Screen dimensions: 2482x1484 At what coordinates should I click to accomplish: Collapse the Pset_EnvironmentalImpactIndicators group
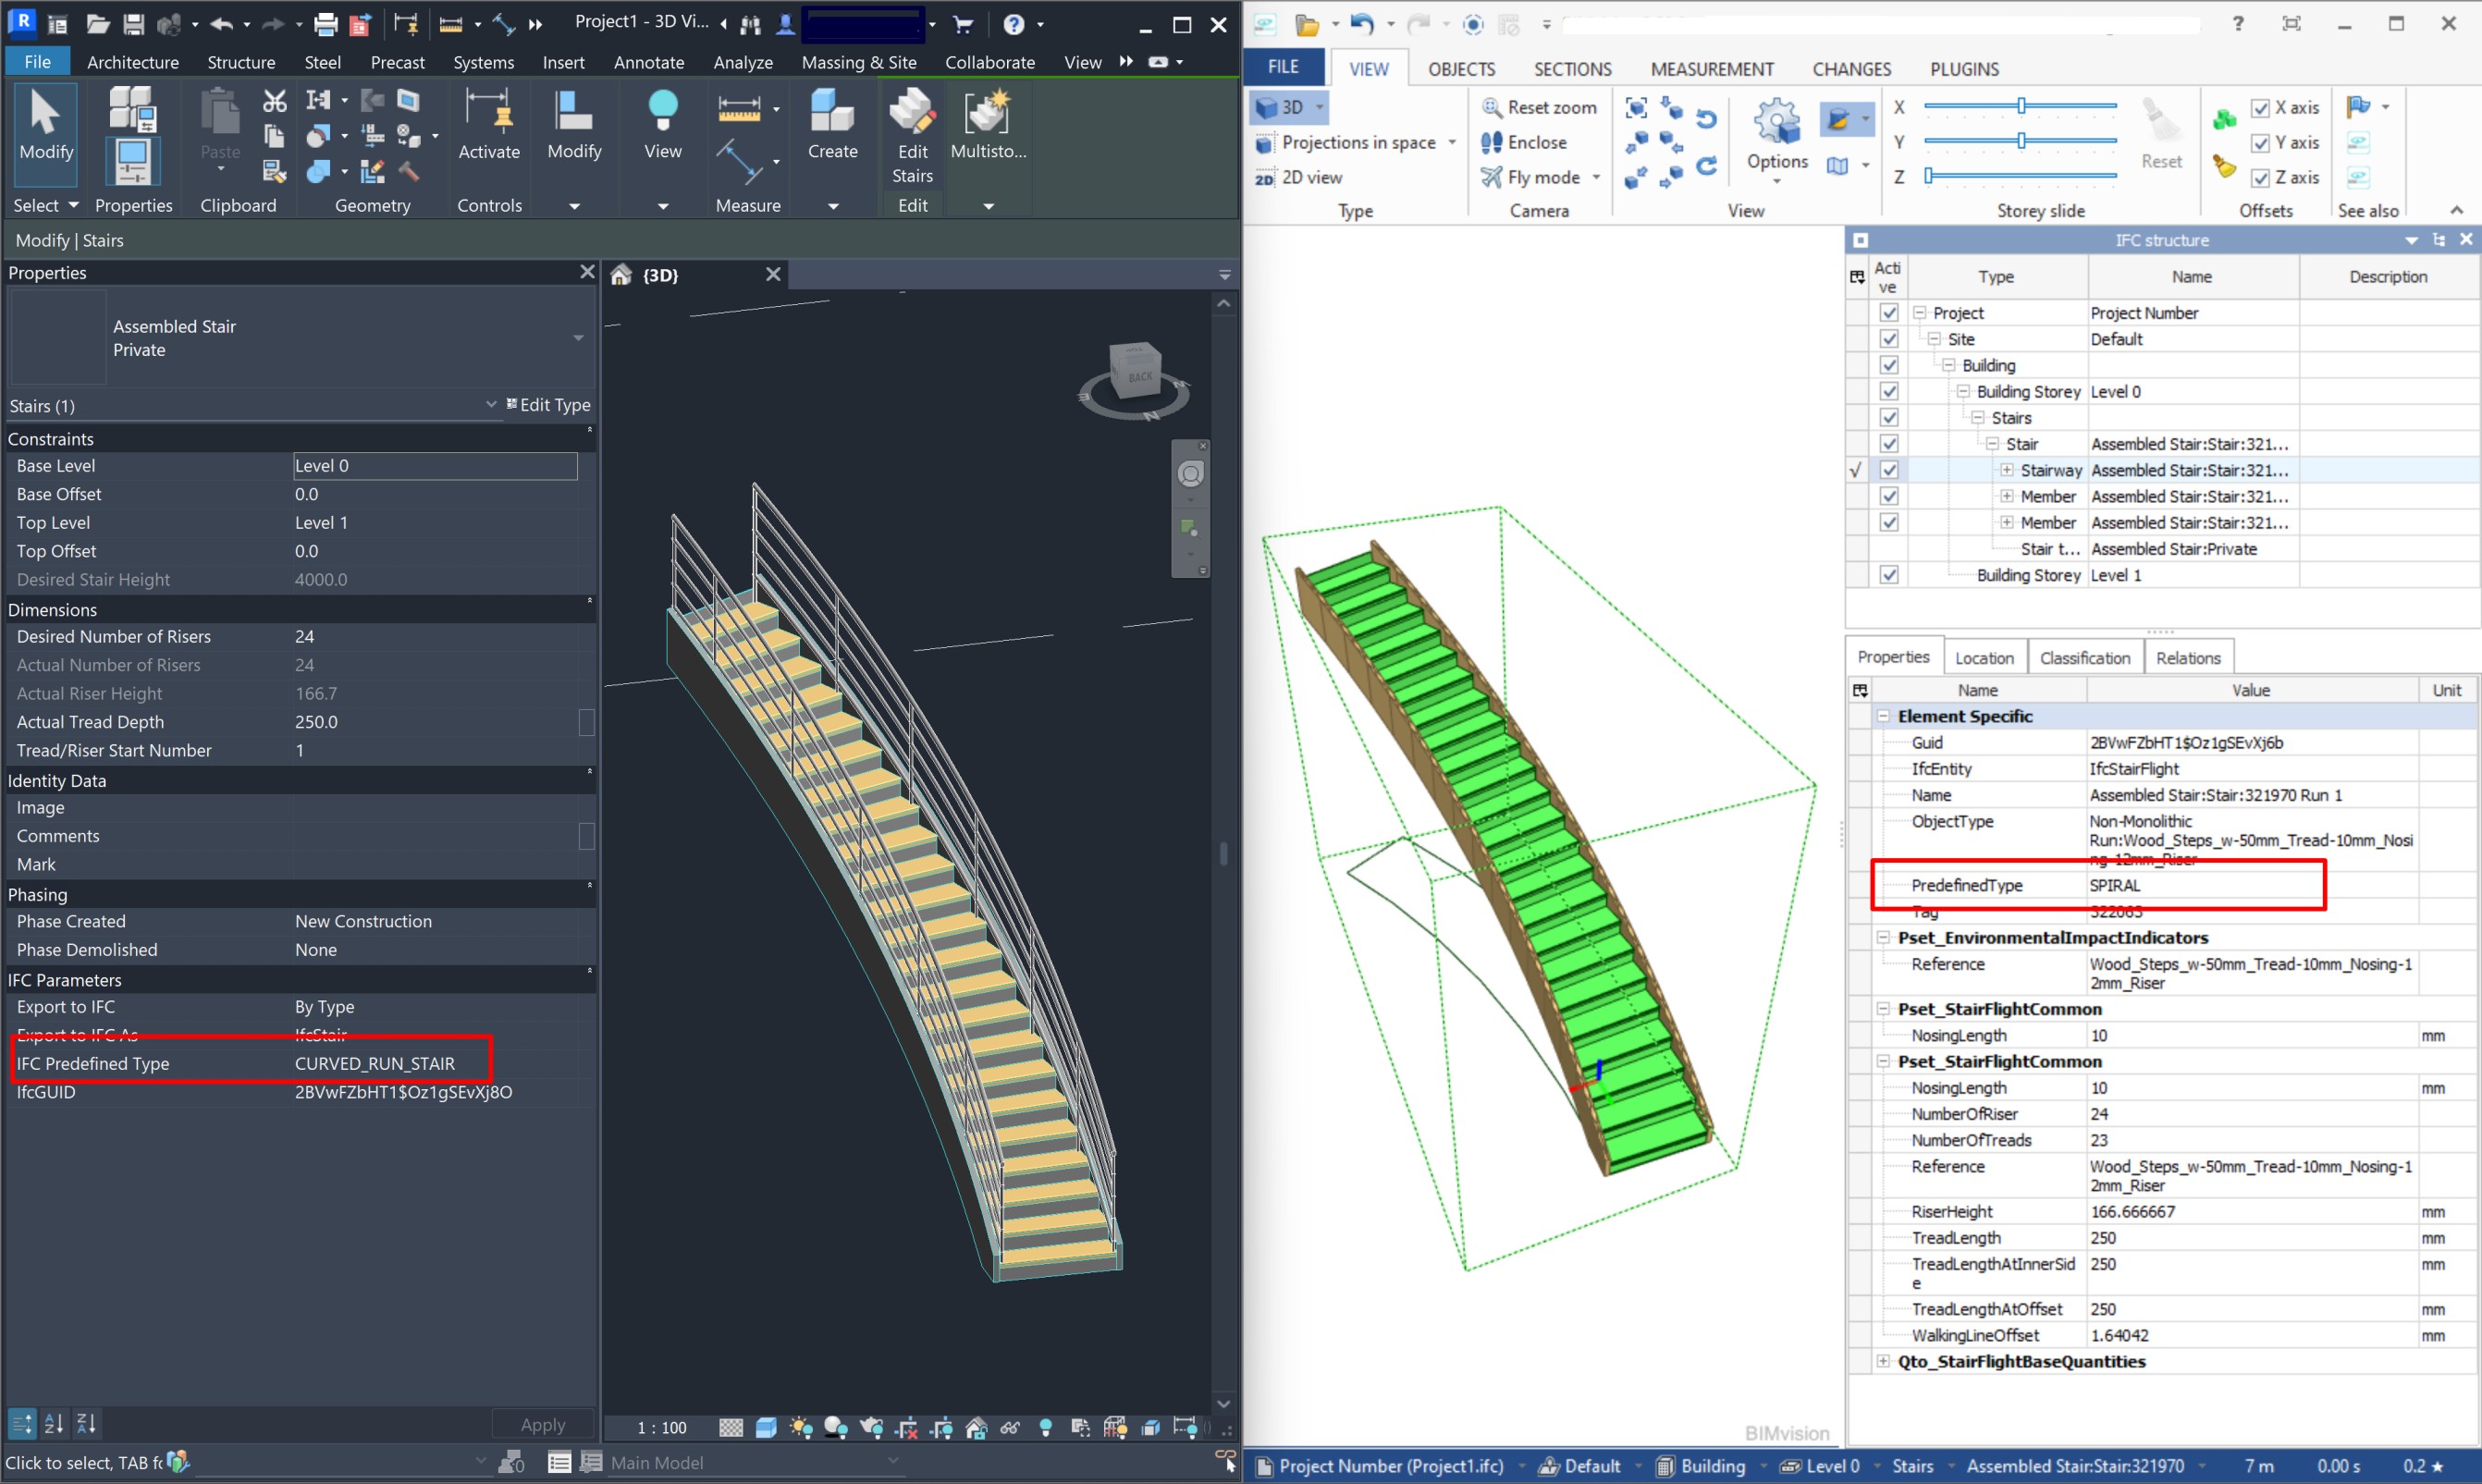point(1884,937)
